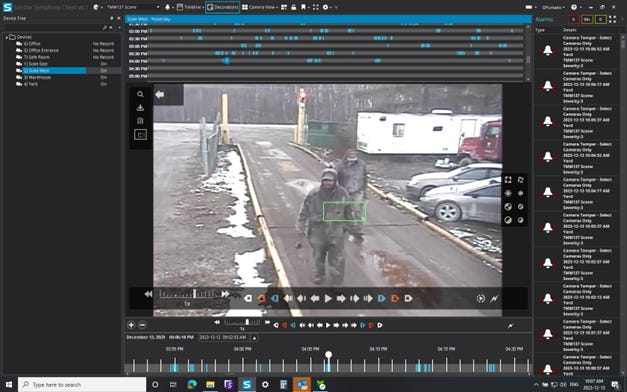Viewport: 627px width, 392px height.
Task: Click the search magnifier icon on video panel
Action: click(140, 94)
